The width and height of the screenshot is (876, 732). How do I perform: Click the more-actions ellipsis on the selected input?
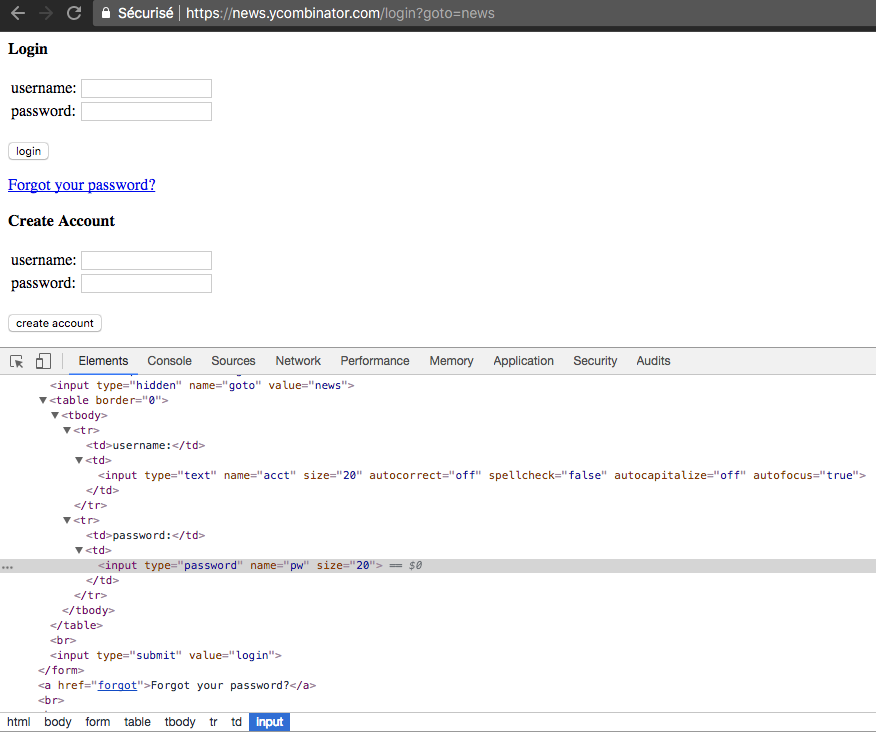pos(8,566)
